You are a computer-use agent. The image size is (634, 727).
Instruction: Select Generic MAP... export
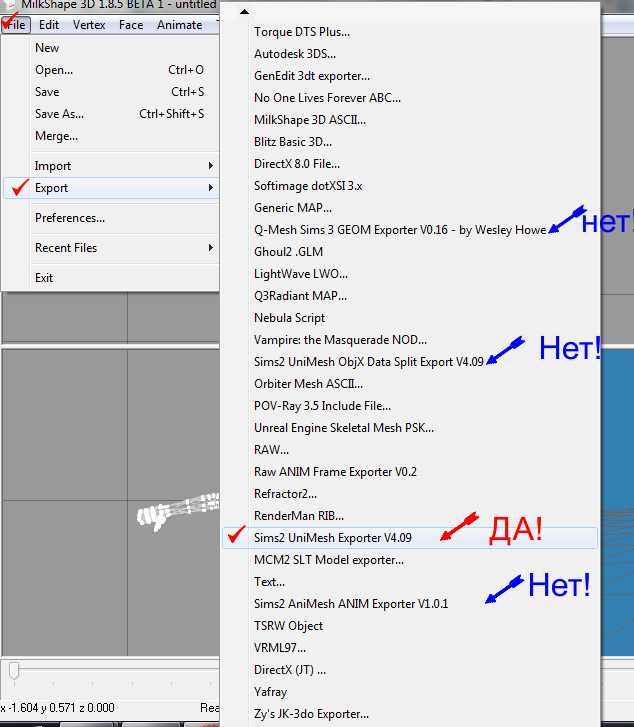[x=410, y=208]
